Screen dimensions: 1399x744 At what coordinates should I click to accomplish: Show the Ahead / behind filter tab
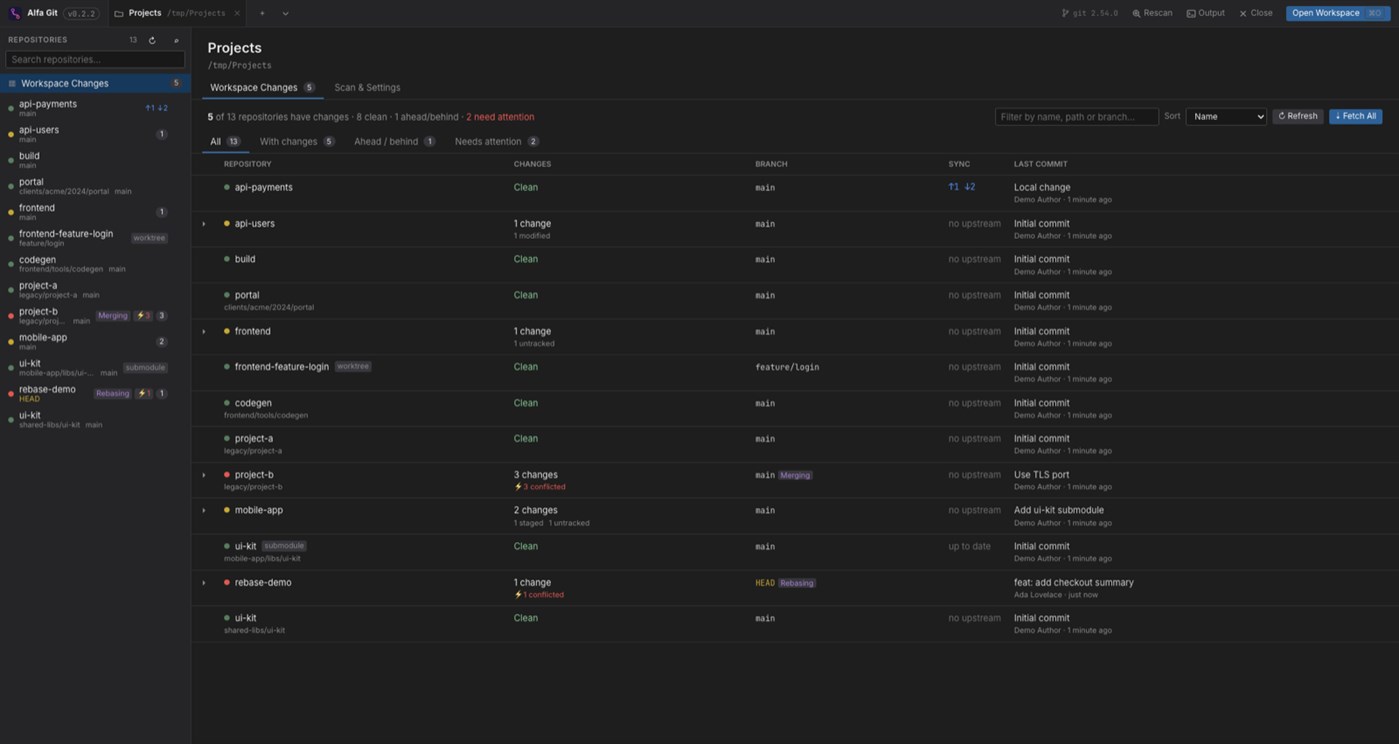point(394,142)
